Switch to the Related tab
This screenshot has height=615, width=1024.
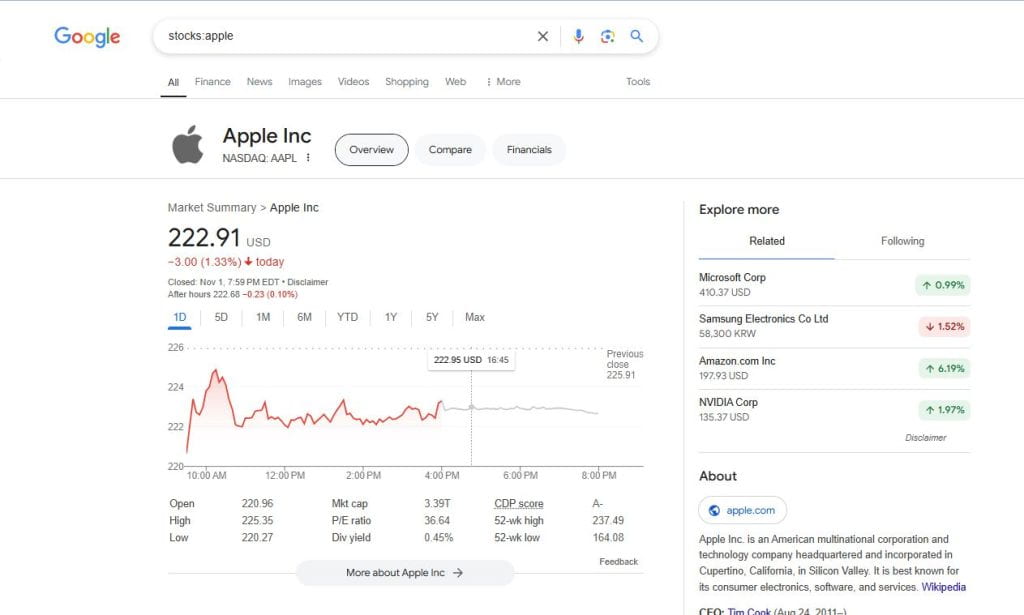[x=767, y=241]
